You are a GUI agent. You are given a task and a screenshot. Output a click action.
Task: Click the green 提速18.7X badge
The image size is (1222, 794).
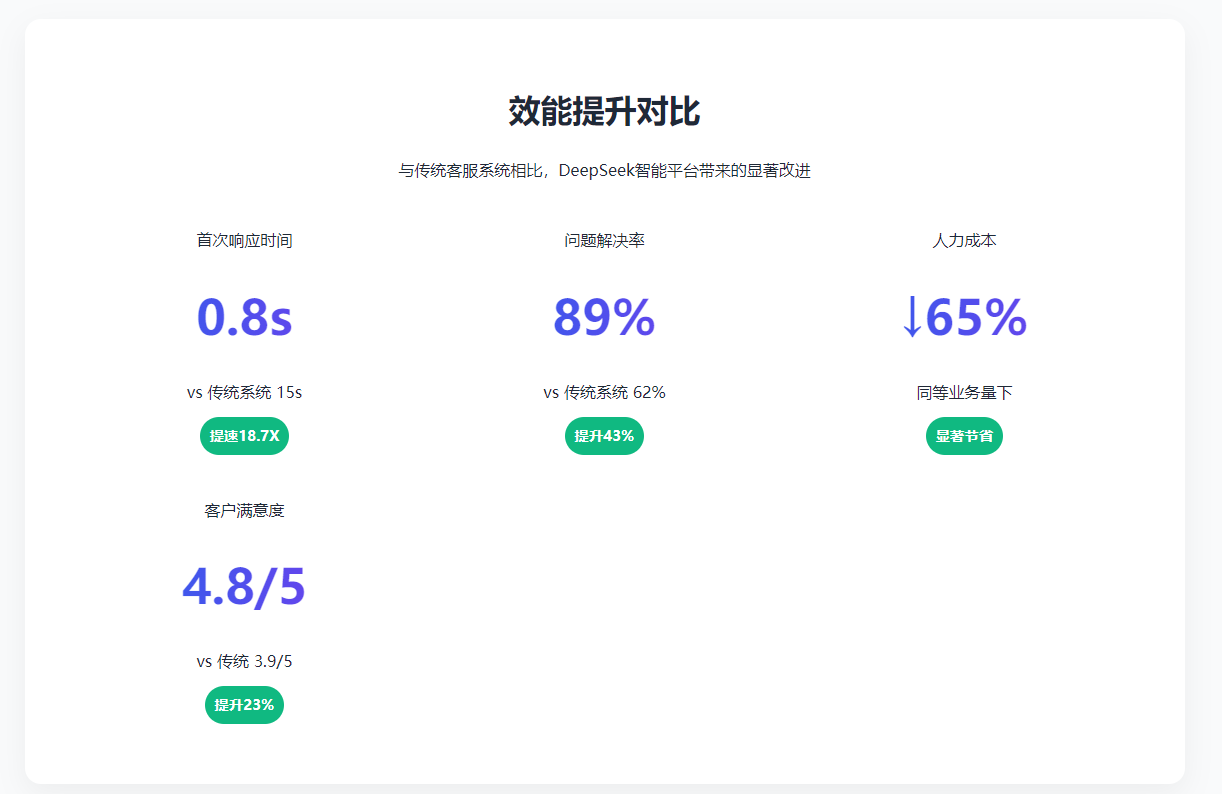(x=244, y=436)
